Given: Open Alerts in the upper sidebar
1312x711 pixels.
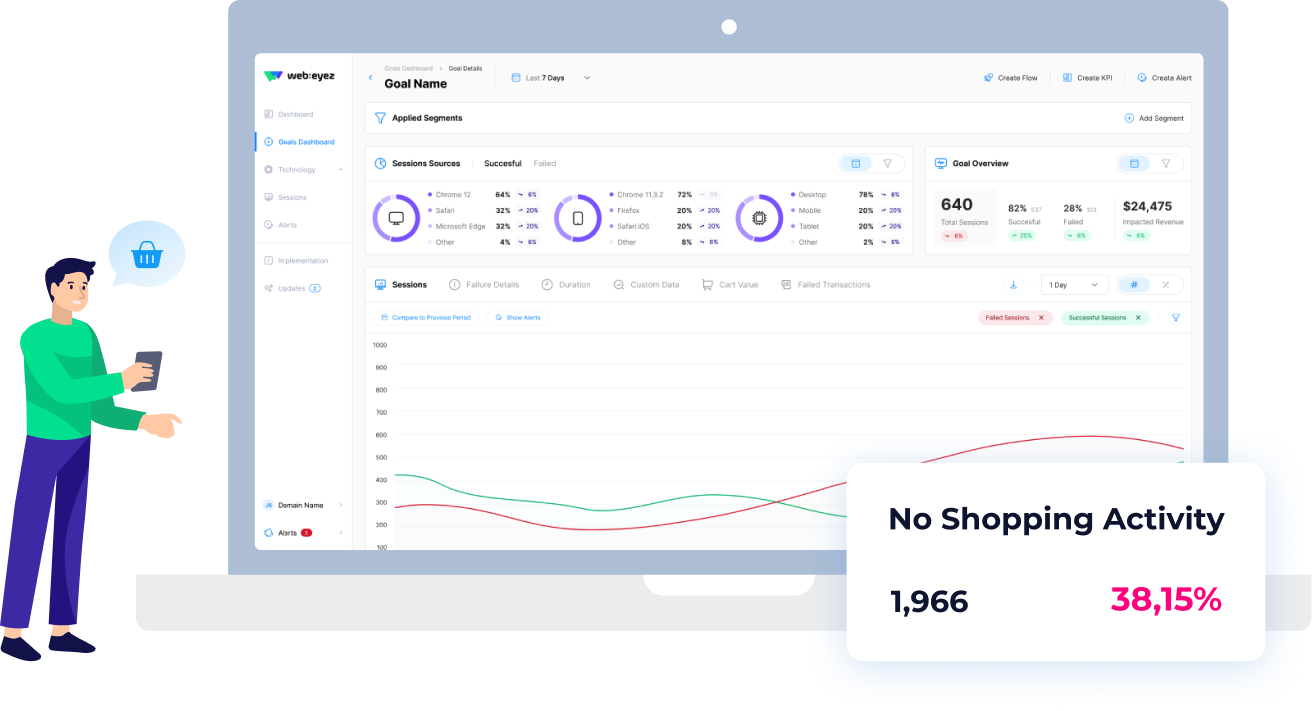Looking at the screenshot, I should 280,225.
